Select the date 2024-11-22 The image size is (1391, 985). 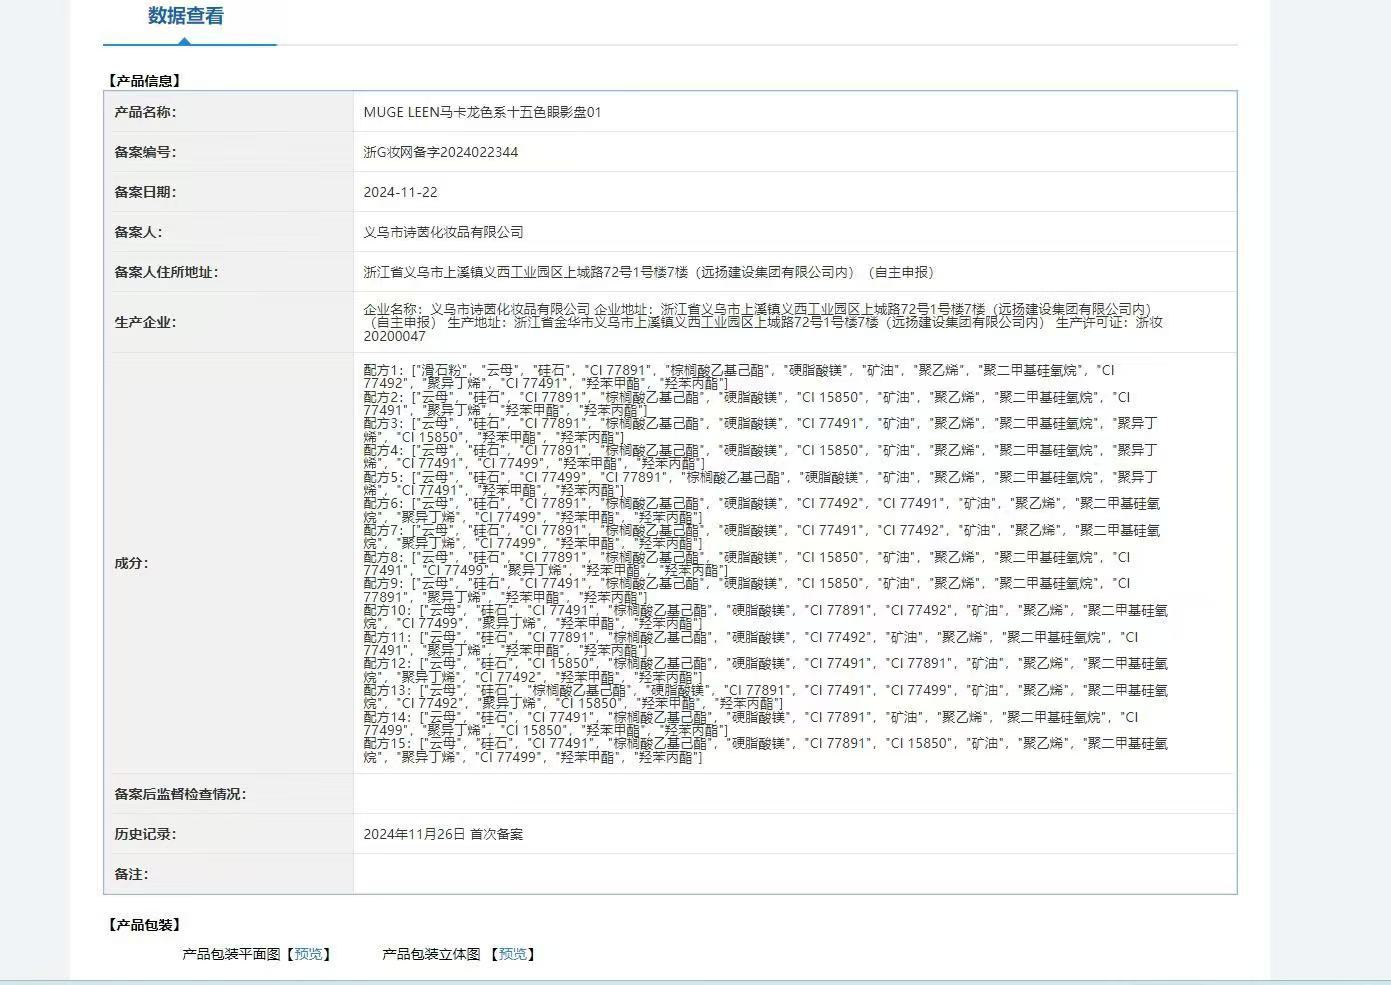coord(400,192)
